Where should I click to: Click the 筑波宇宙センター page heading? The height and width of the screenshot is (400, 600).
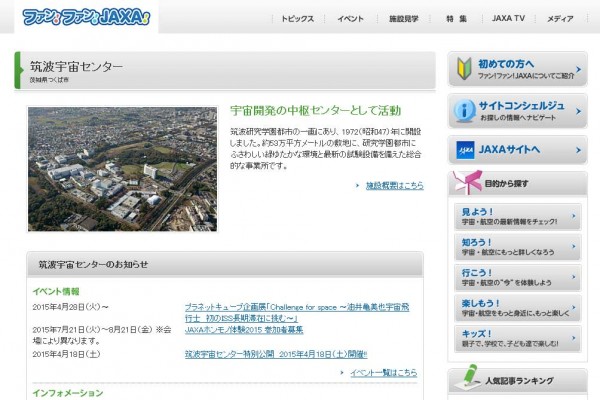pyautogui.click(x=77, y=67)
